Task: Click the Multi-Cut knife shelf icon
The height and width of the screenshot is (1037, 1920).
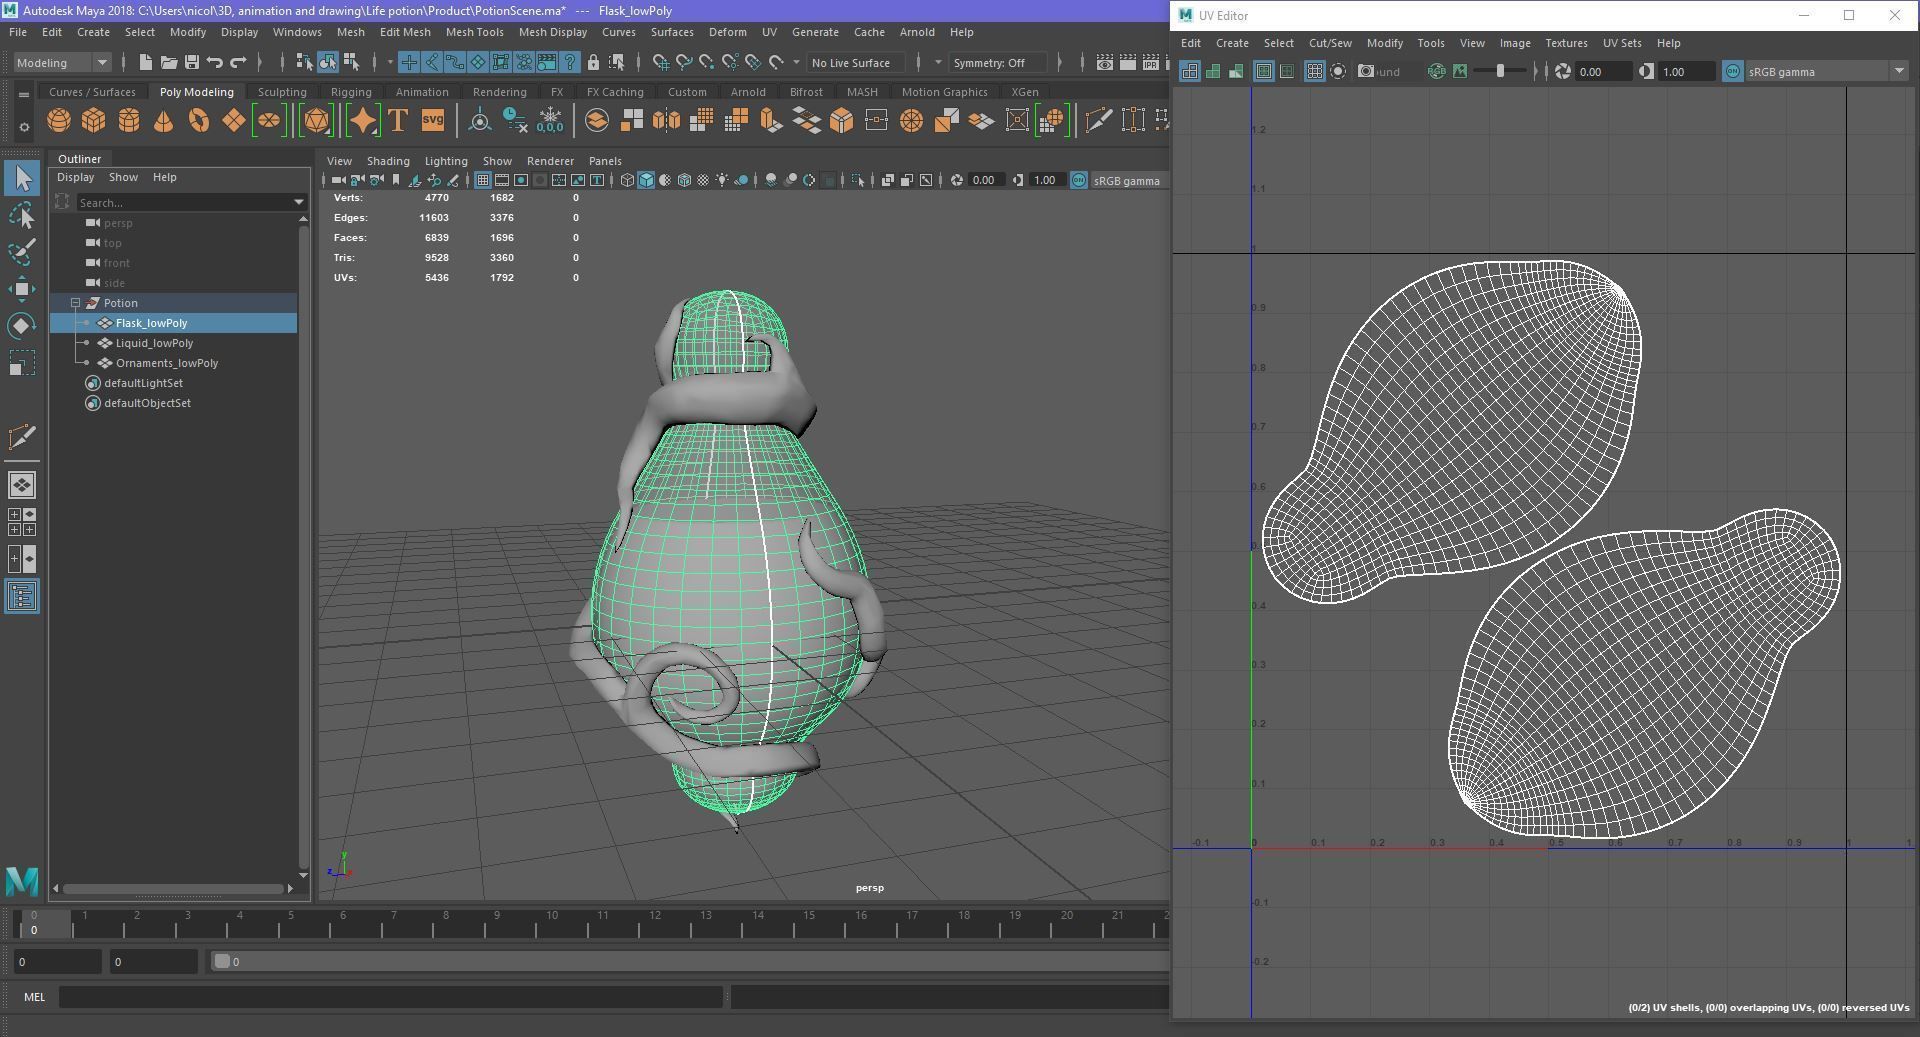Action: click(1098, 121)
